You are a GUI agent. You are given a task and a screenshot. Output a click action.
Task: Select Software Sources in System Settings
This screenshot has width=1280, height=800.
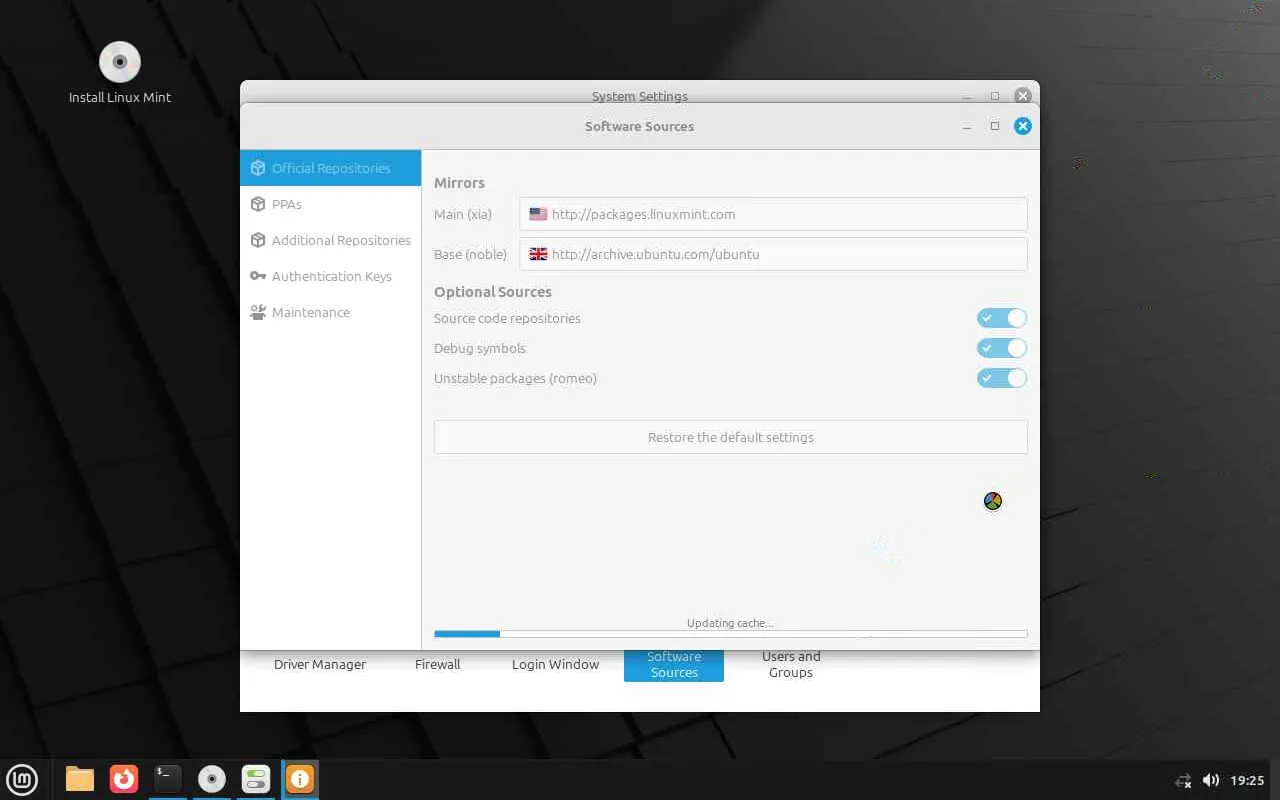click(x=674, y=665)
